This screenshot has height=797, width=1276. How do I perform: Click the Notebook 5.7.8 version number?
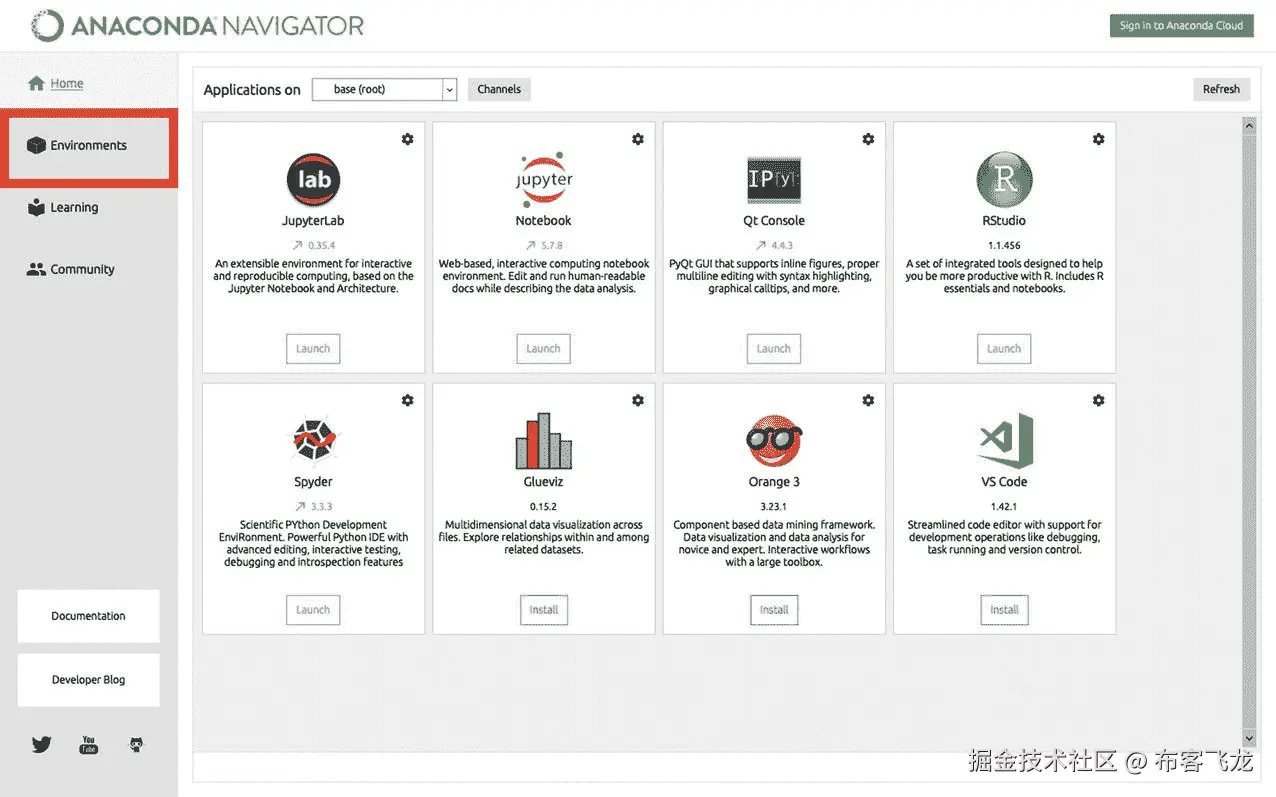(x=552, y=245)
